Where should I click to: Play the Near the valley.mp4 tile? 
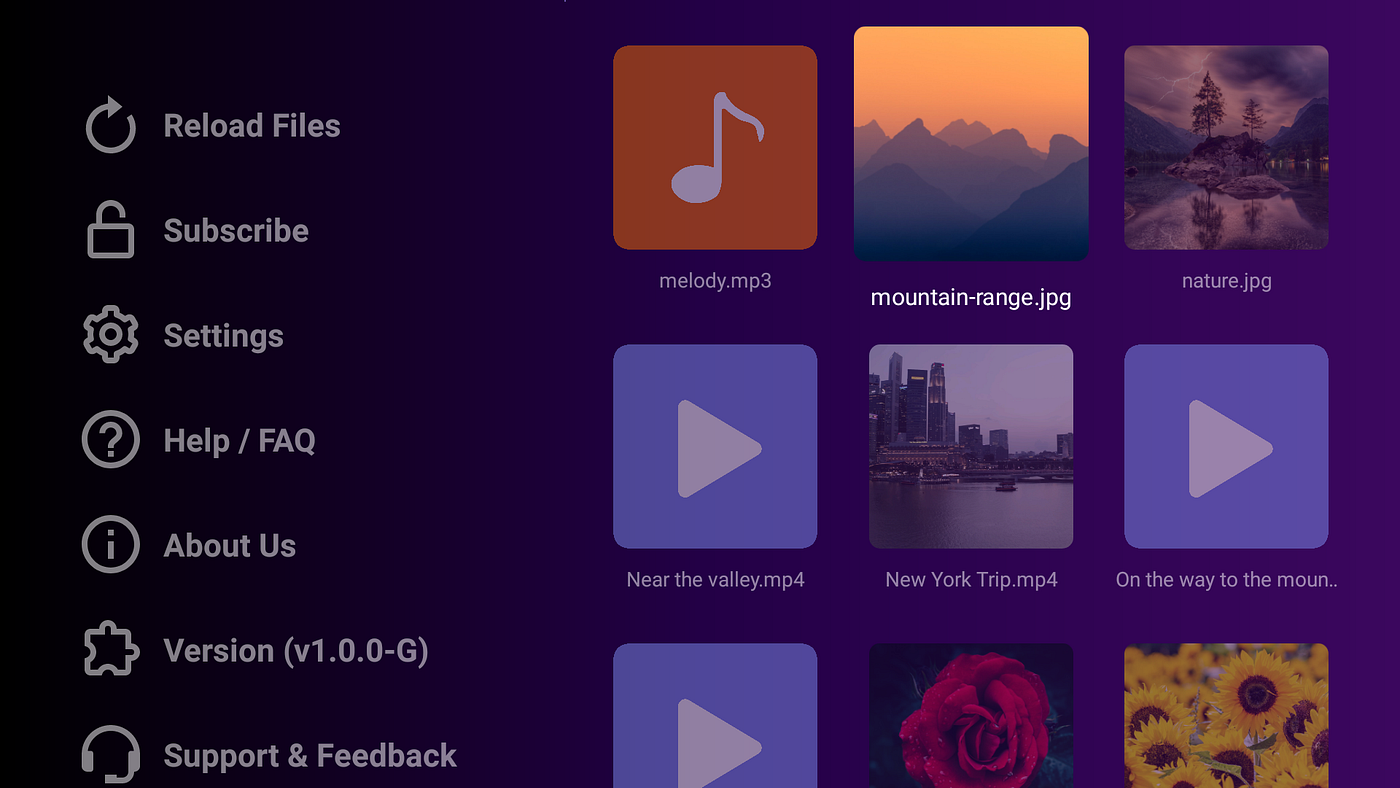715,447
